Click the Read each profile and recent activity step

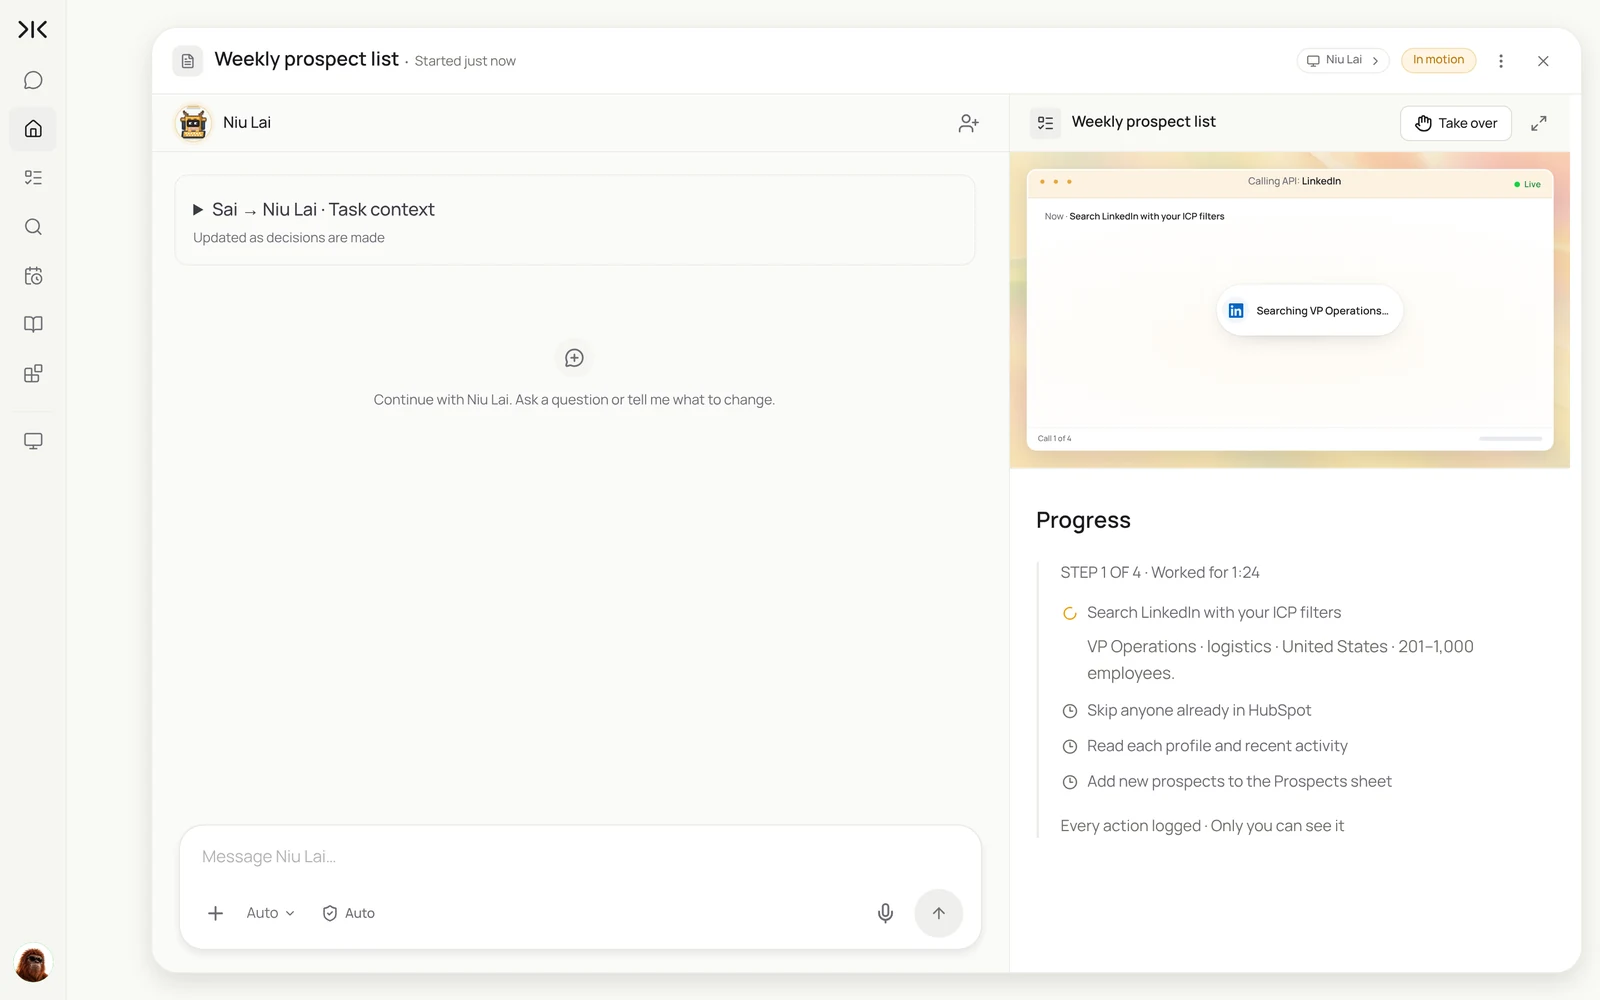pos(1217,746)
